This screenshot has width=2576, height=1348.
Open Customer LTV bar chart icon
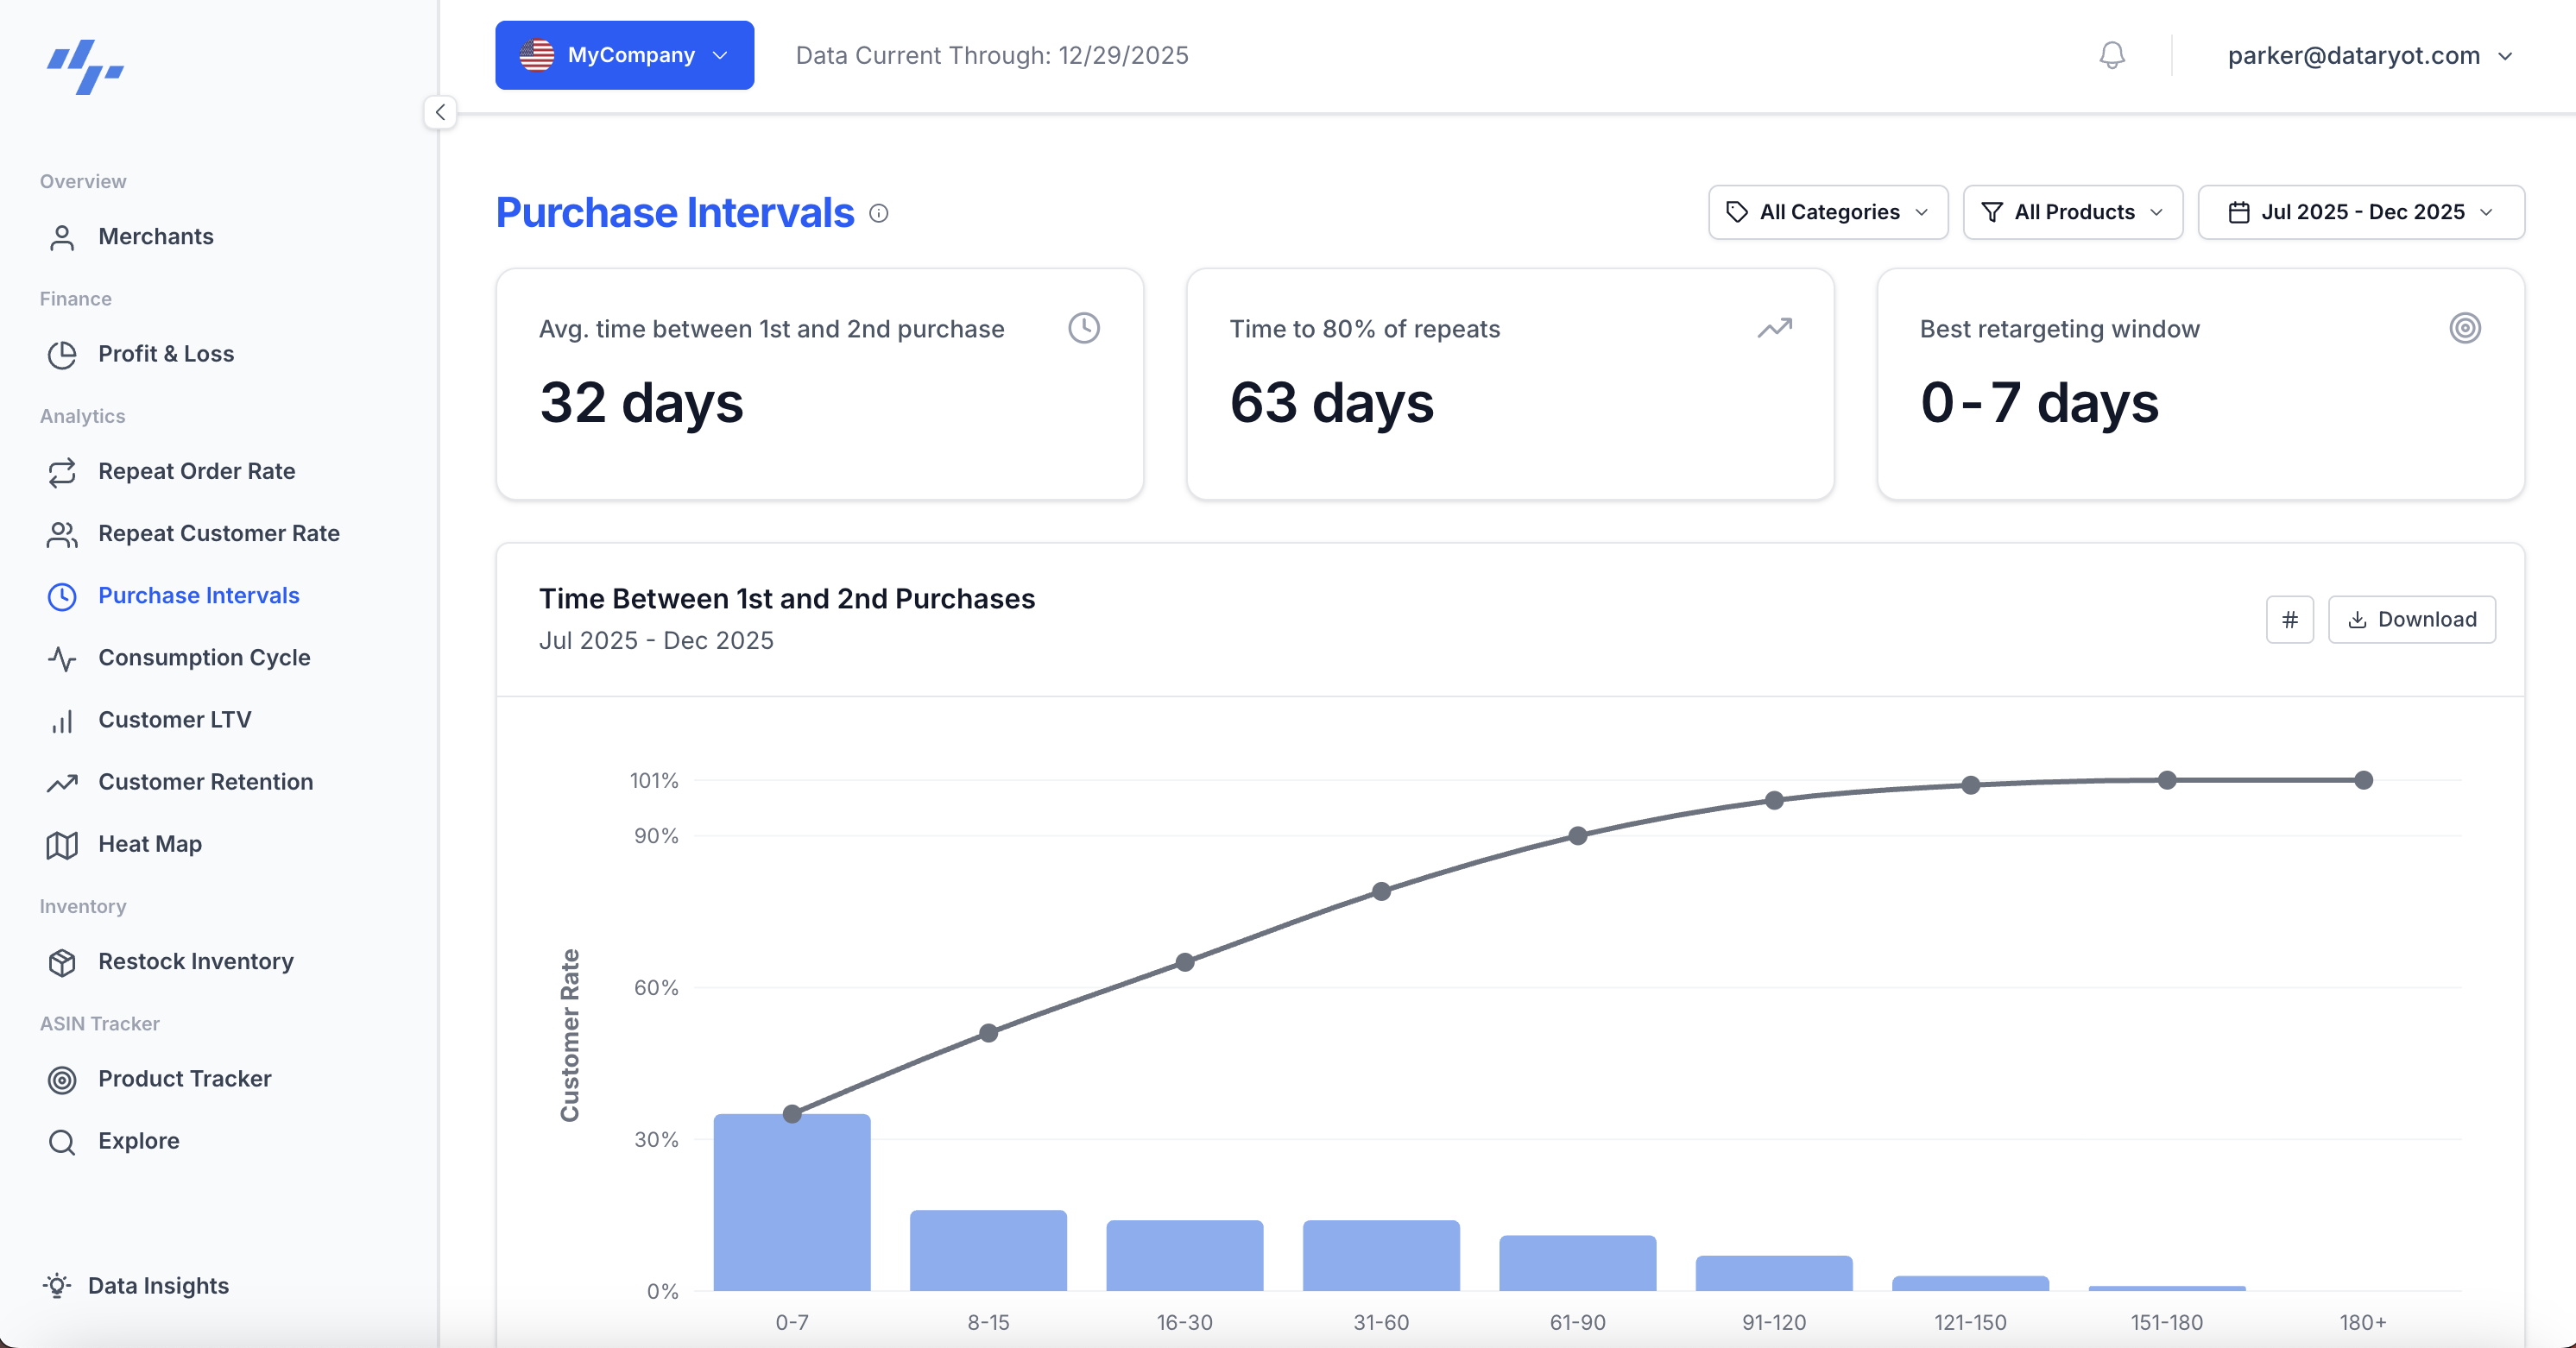pyautogui.click(x=63, y=720)
